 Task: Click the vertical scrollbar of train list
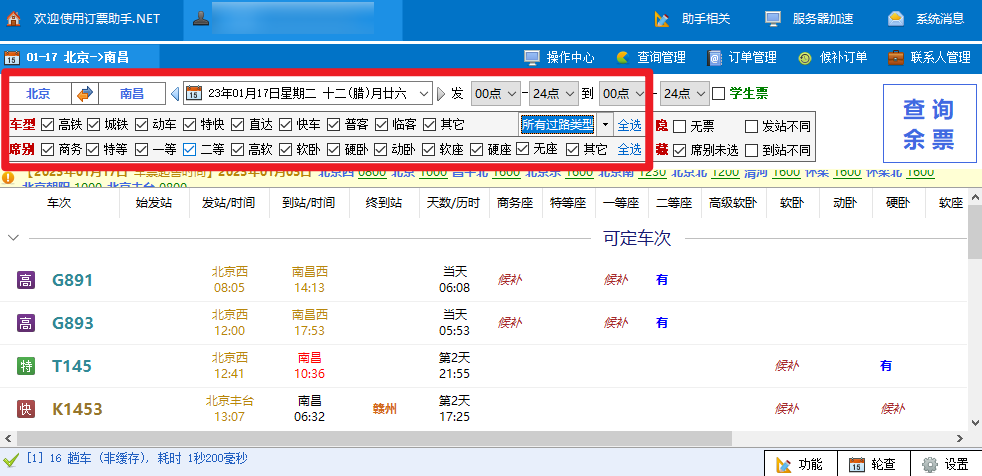pyautogui.click(x=974, y=320)
